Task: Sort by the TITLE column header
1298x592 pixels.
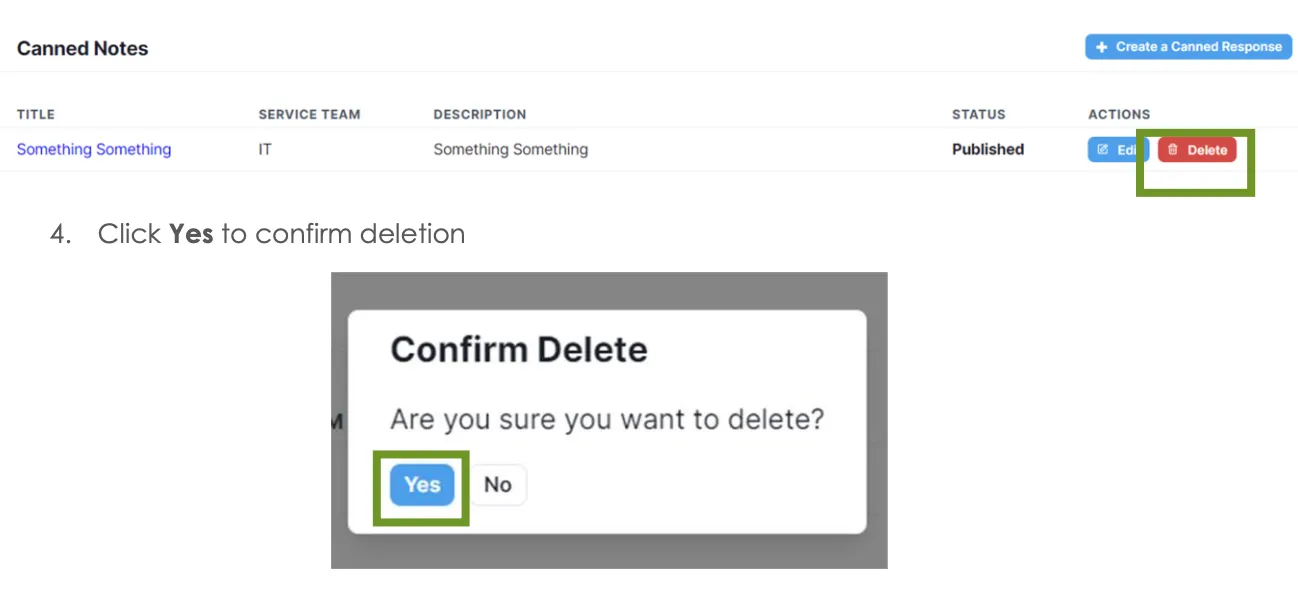Action: coord(36,114)
